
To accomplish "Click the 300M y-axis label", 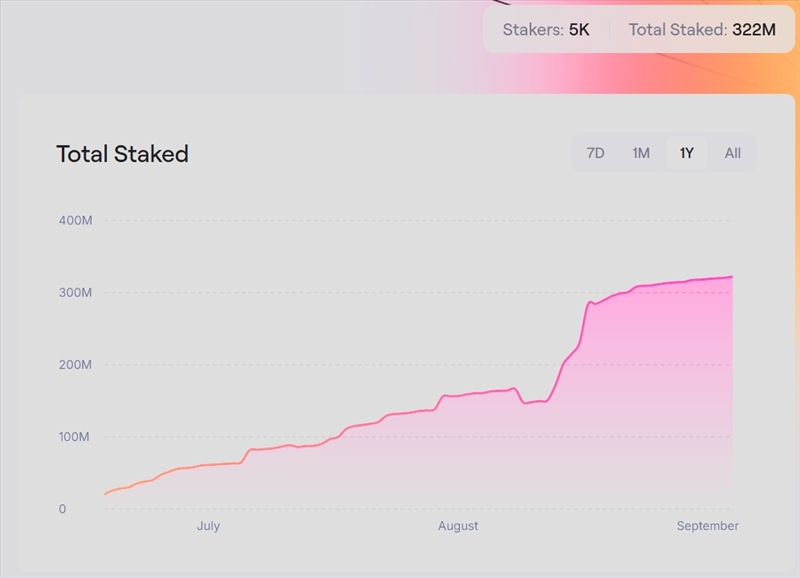I will 76,293.
